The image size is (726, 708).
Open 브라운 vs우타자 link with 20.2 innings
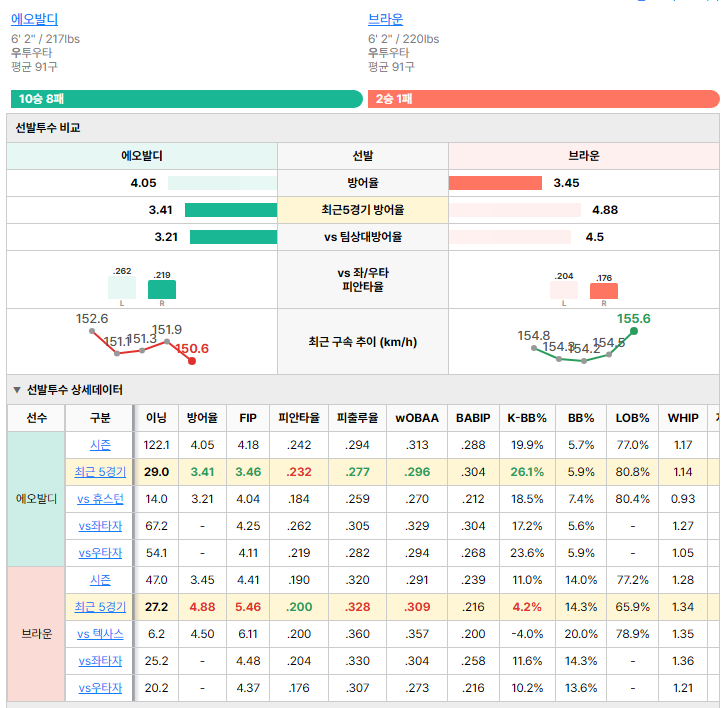pos(100,688)
